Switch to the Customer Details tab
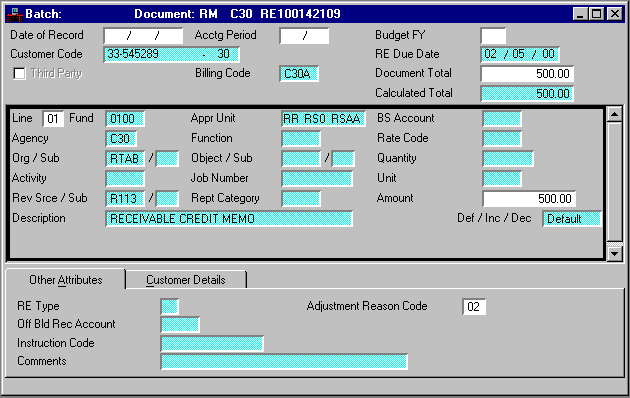This screenshot has height=398, width=630. point(186,280)
